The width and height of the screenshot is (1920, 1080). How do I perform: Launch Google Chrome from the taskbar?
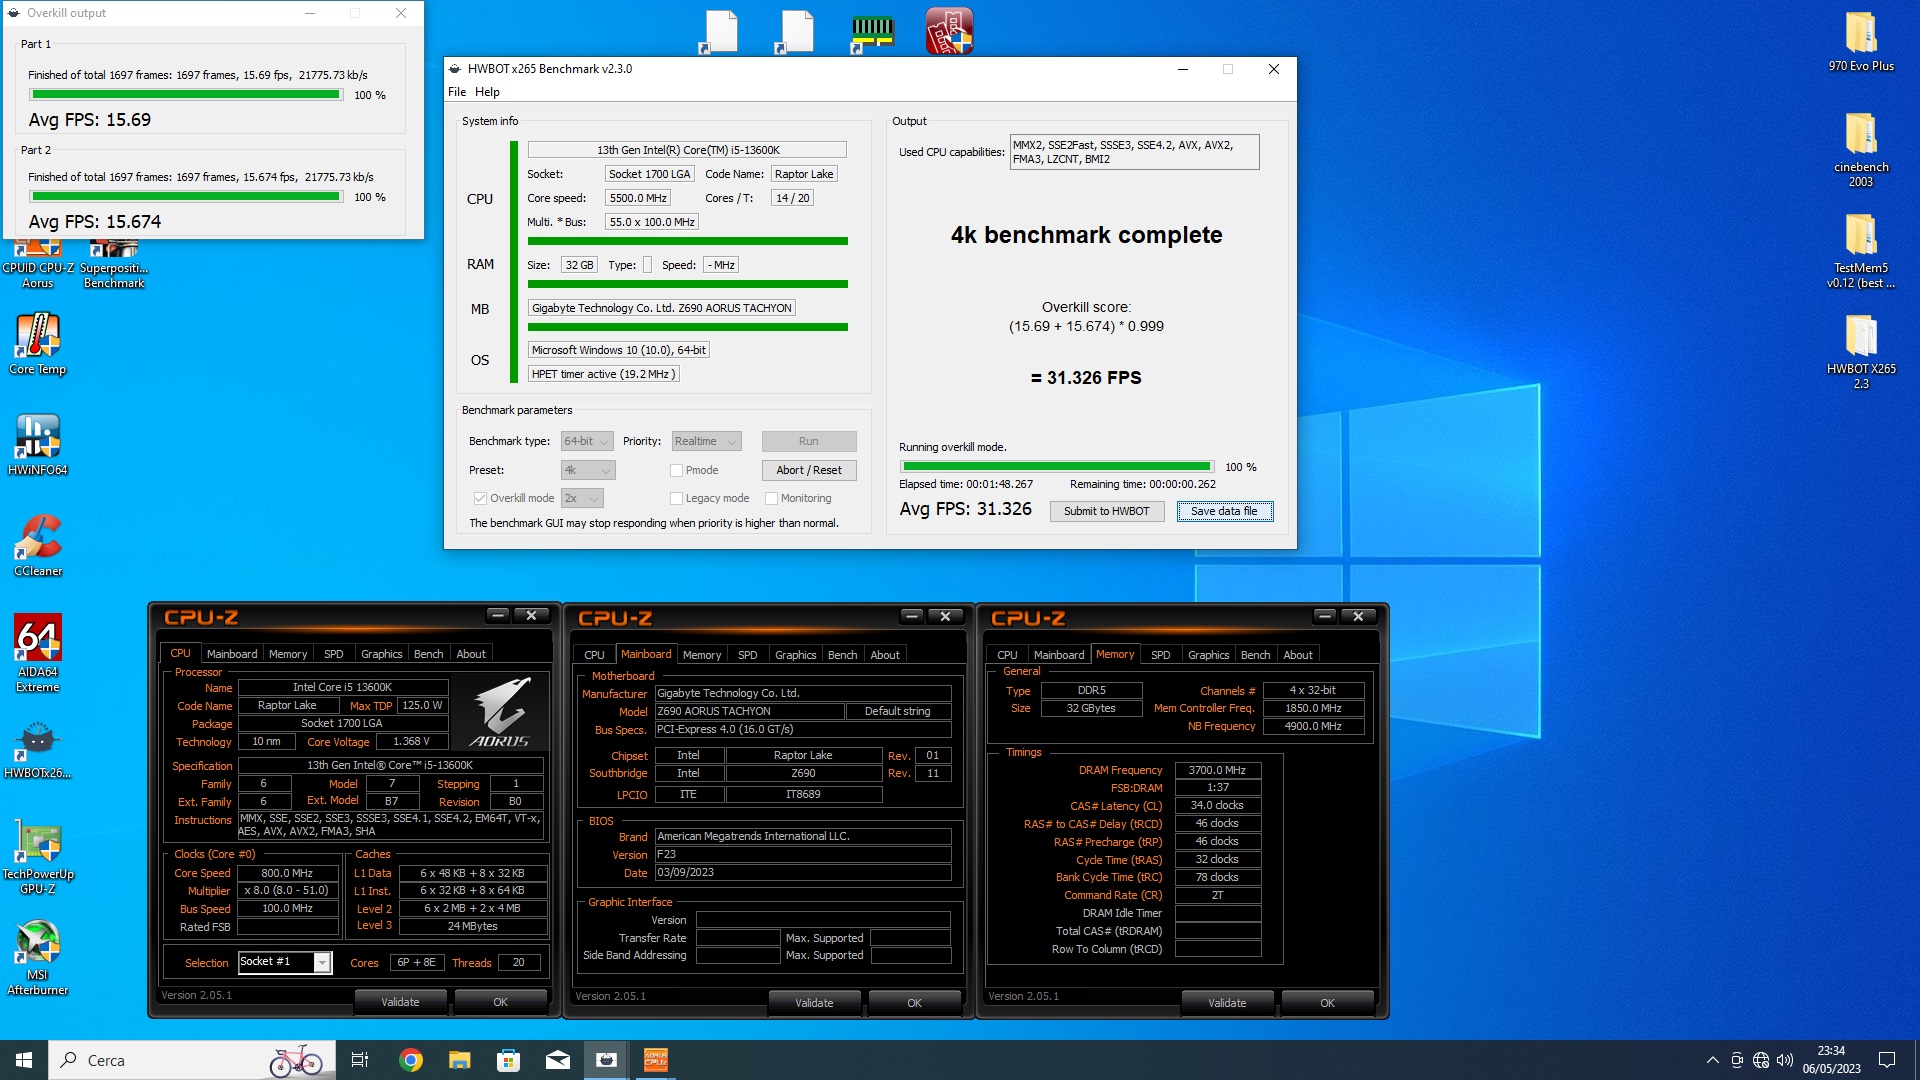click(410, 1060)
